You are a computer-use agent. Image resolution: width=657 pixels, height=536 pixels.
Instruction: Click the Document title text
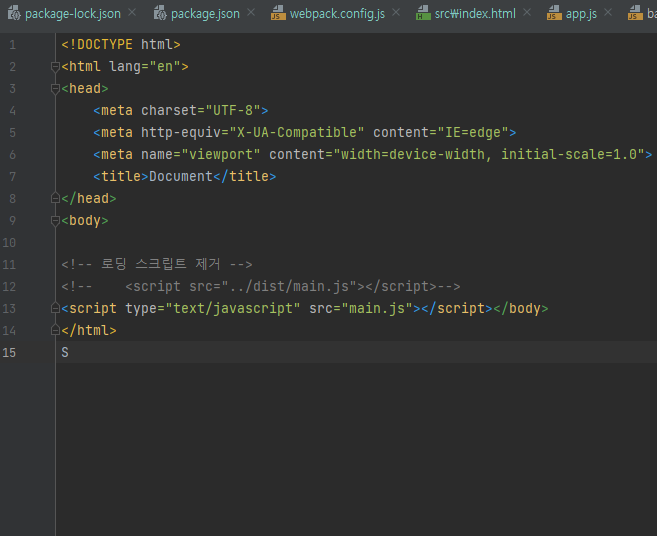(181, 176)
